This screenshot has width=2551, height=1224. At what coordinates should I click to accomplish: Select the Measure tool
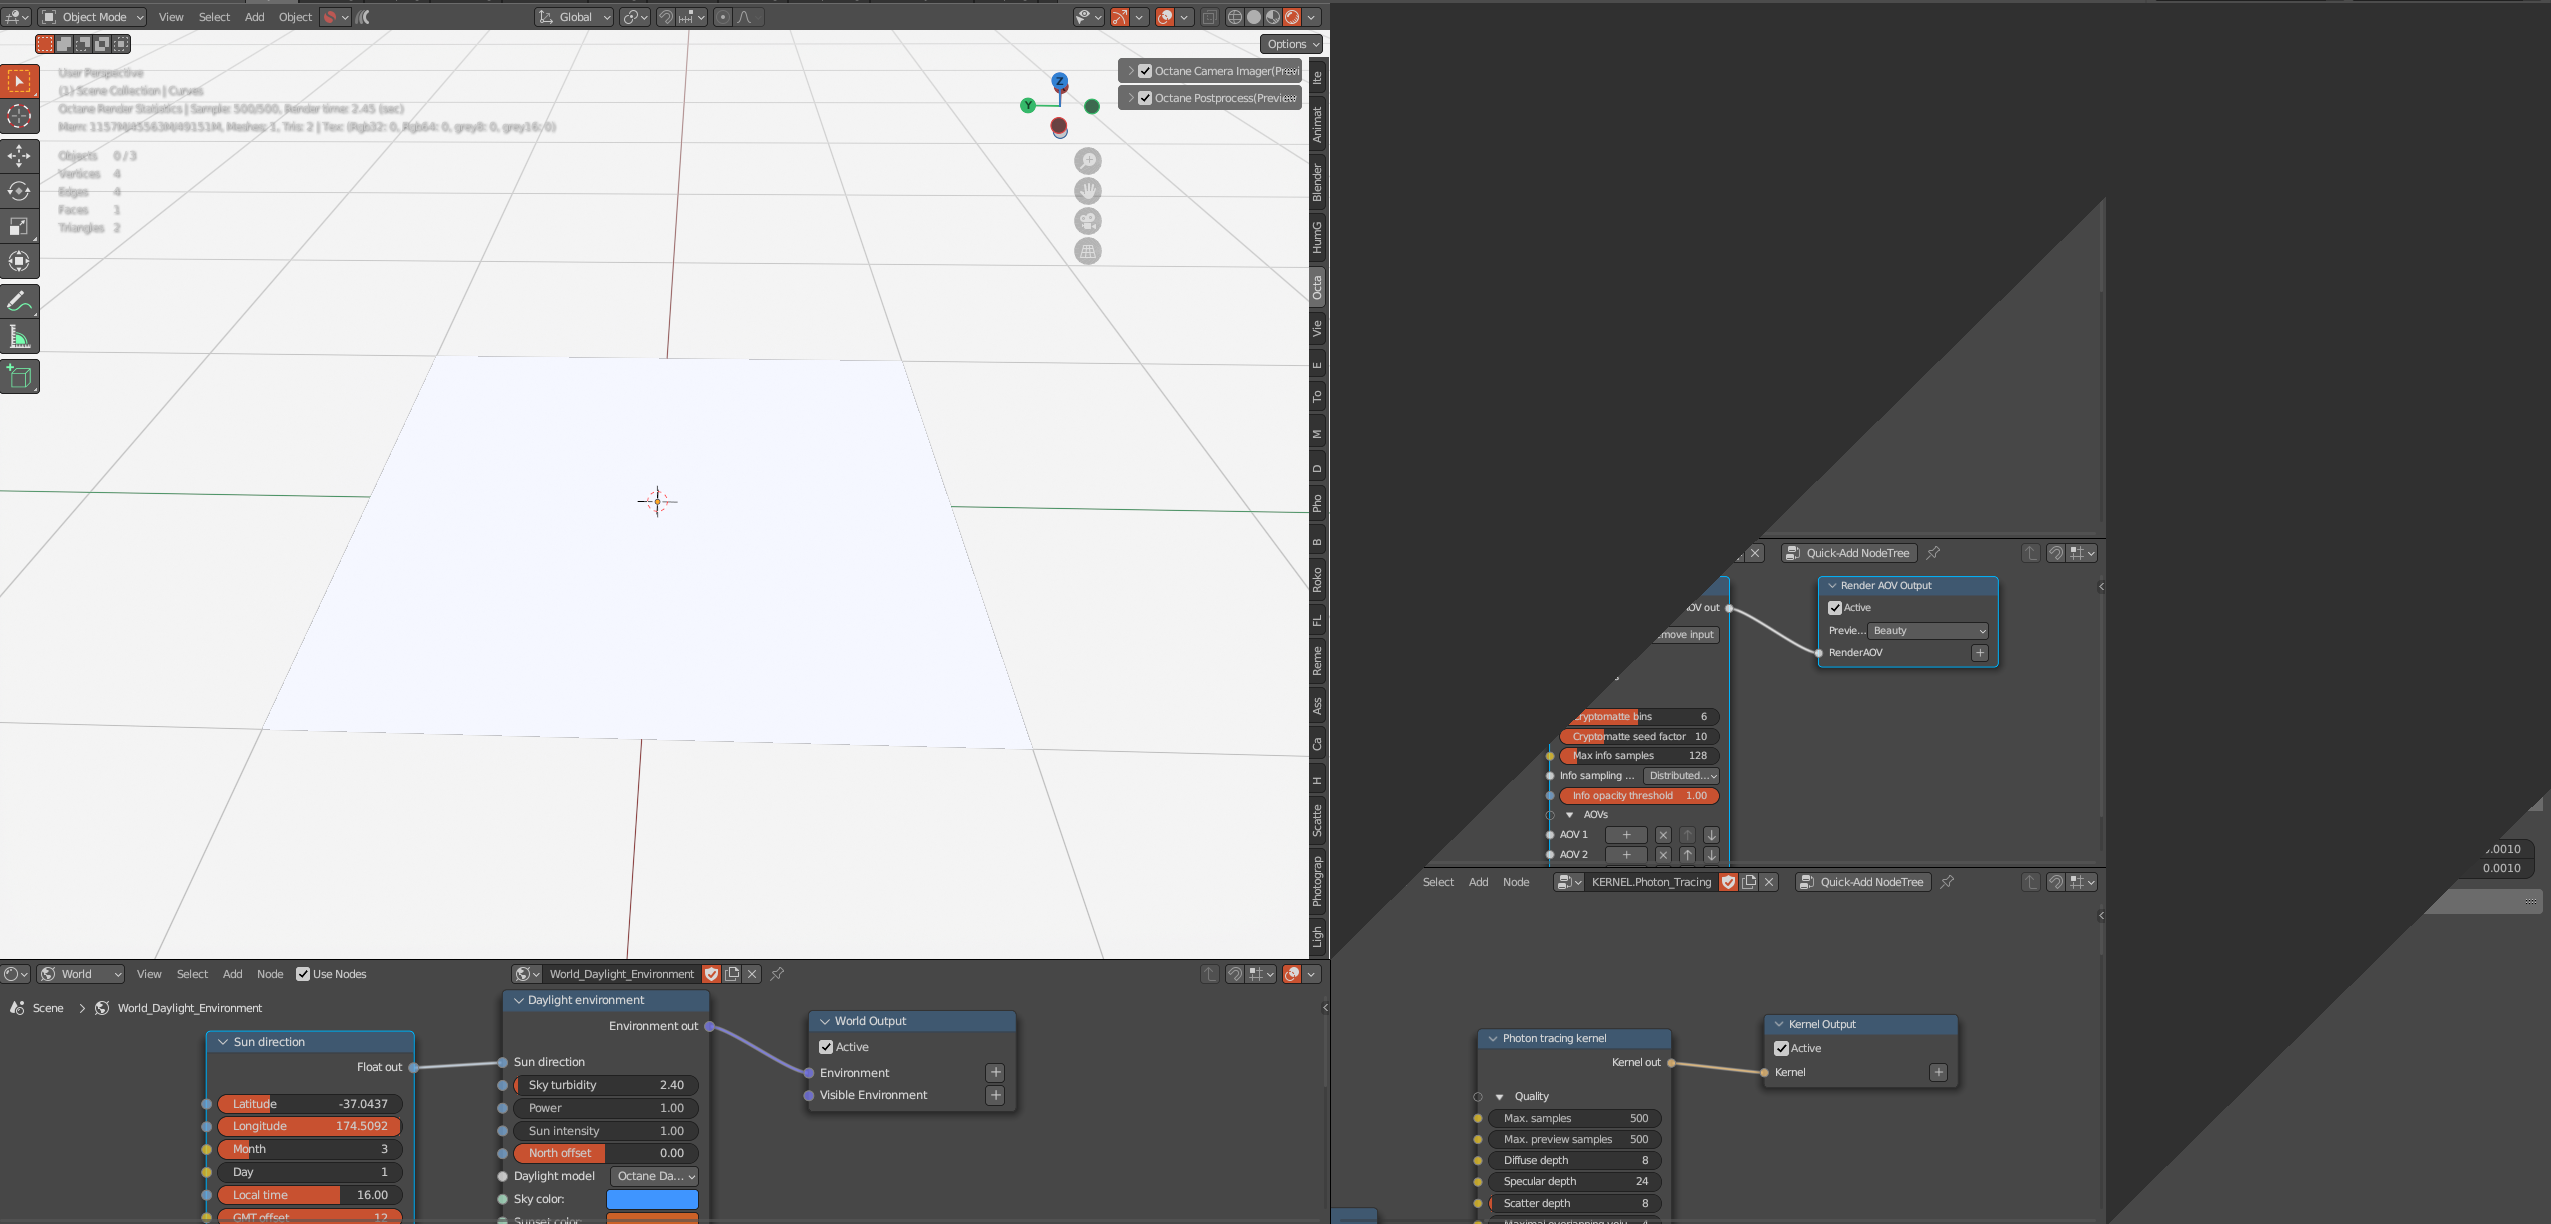[19, 337]
